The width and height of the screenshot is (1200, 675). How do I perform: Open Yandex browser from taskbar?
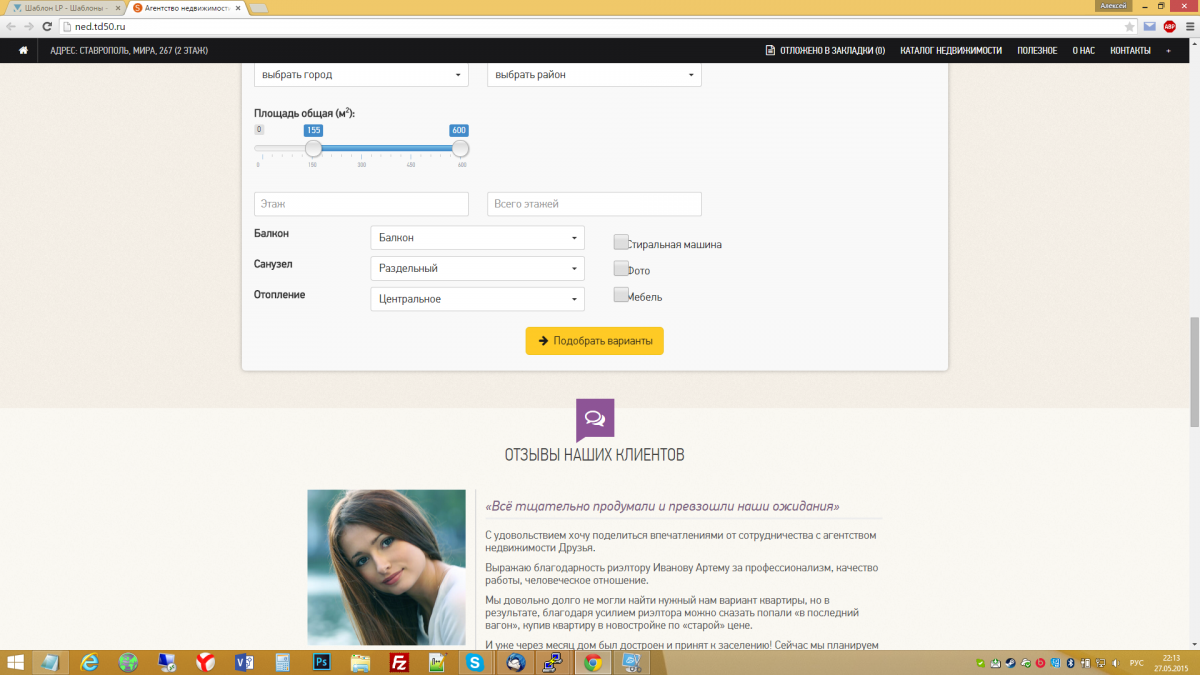point(203,662)
